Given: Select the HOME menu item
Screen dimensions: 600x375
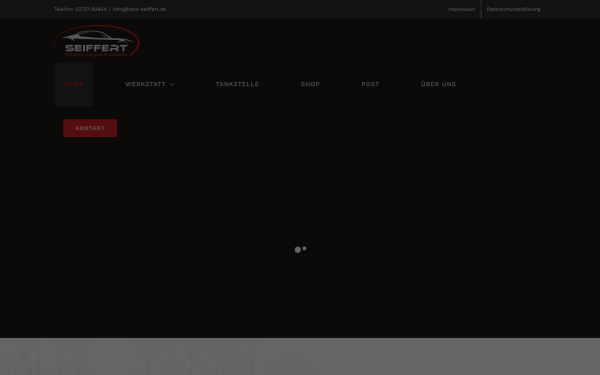Looking at the screenshot, I should [73, 84].
